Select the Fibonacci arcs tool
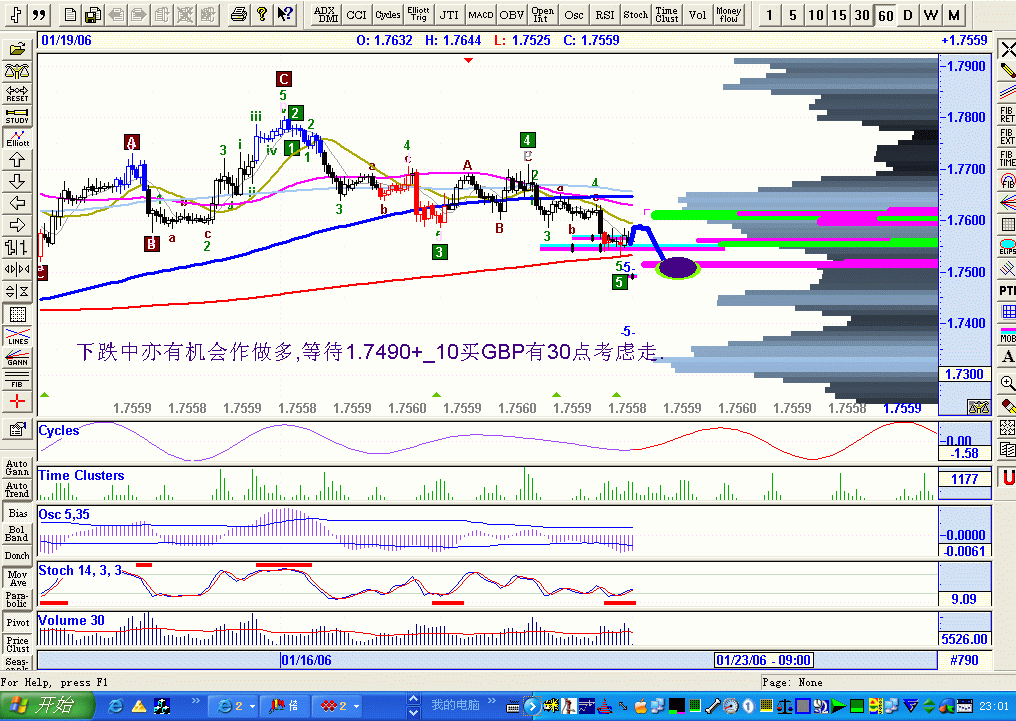This screenshot has height=721, width=1016. 1008,181
